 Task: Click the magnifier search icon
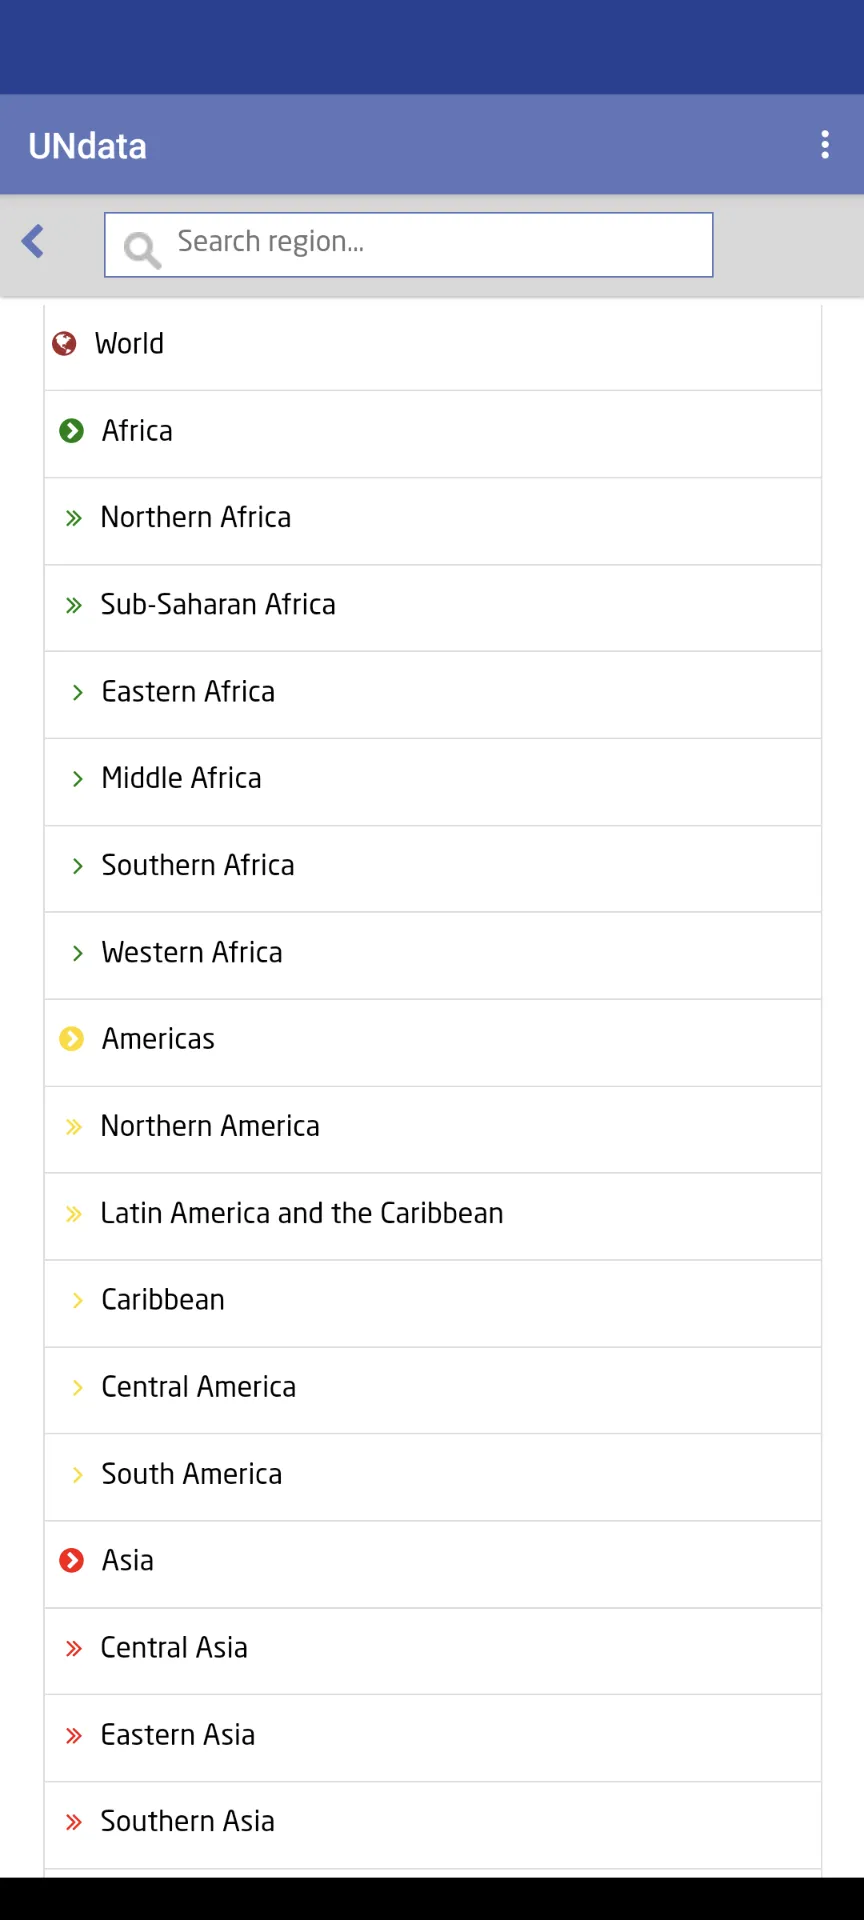(142, 249)
